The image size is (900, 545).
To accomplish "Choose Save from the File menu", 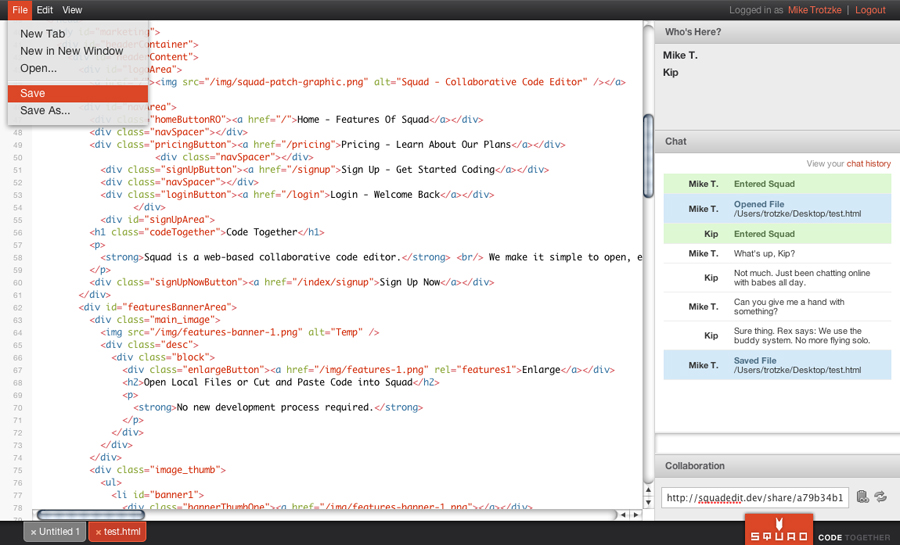I will (33, 93).
